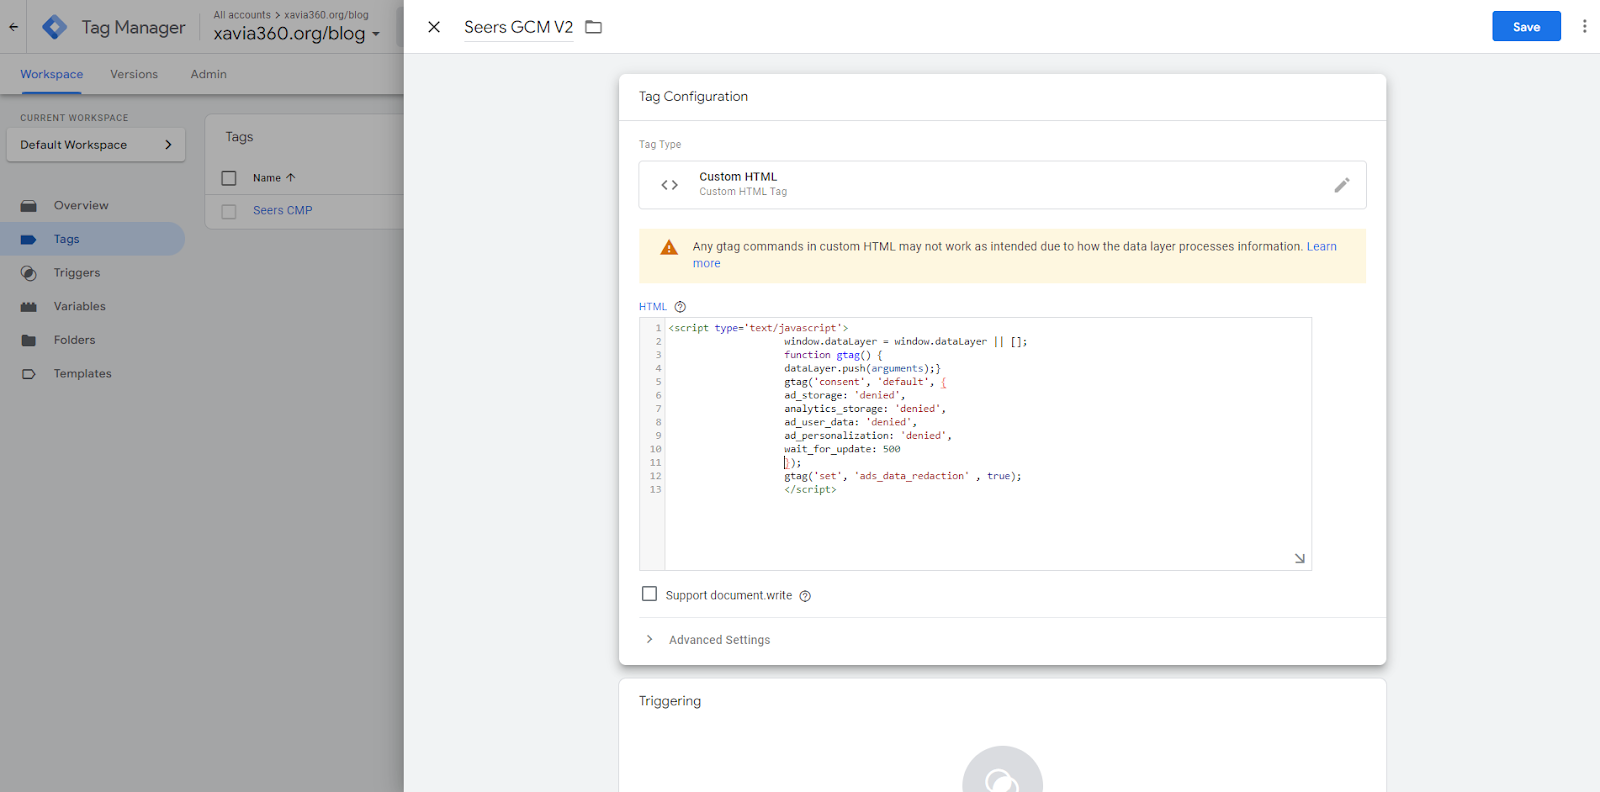Screen dimensions: 1600x792
Task: Open Templates in sidebar
Action: [x=83, y=374]
